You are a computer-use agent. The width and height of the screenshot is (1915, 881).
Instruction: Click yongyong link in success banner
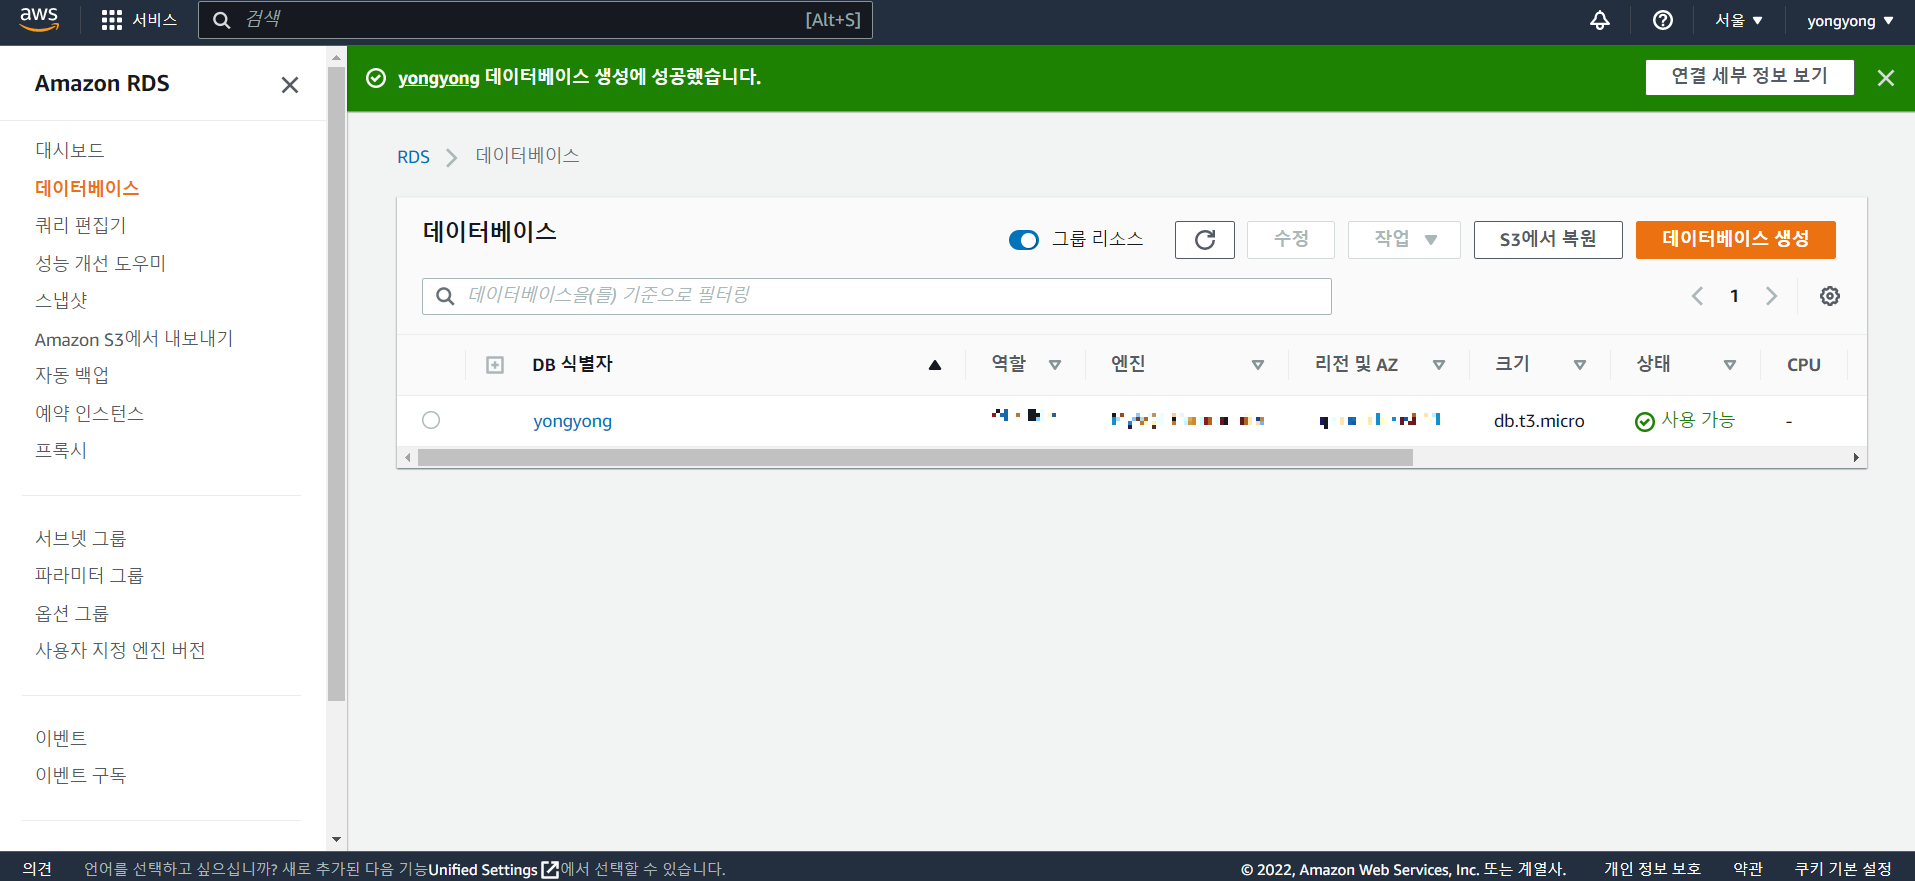(x=439, y=78)
